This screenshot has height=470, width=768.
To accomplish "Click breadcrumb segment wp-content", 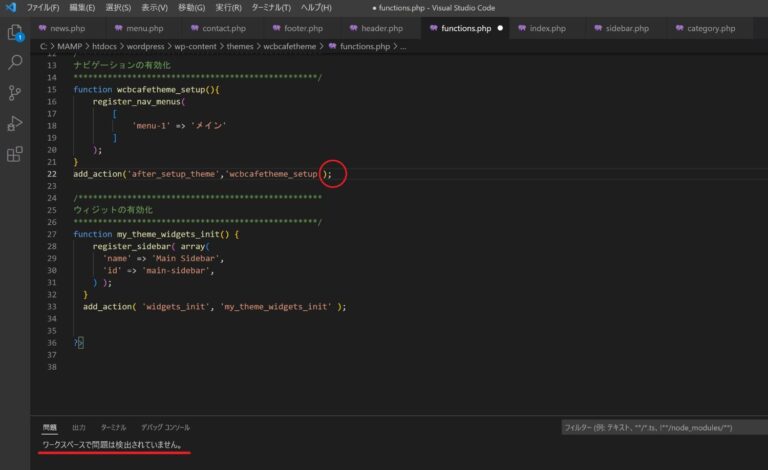I will (x=195, y=46).
